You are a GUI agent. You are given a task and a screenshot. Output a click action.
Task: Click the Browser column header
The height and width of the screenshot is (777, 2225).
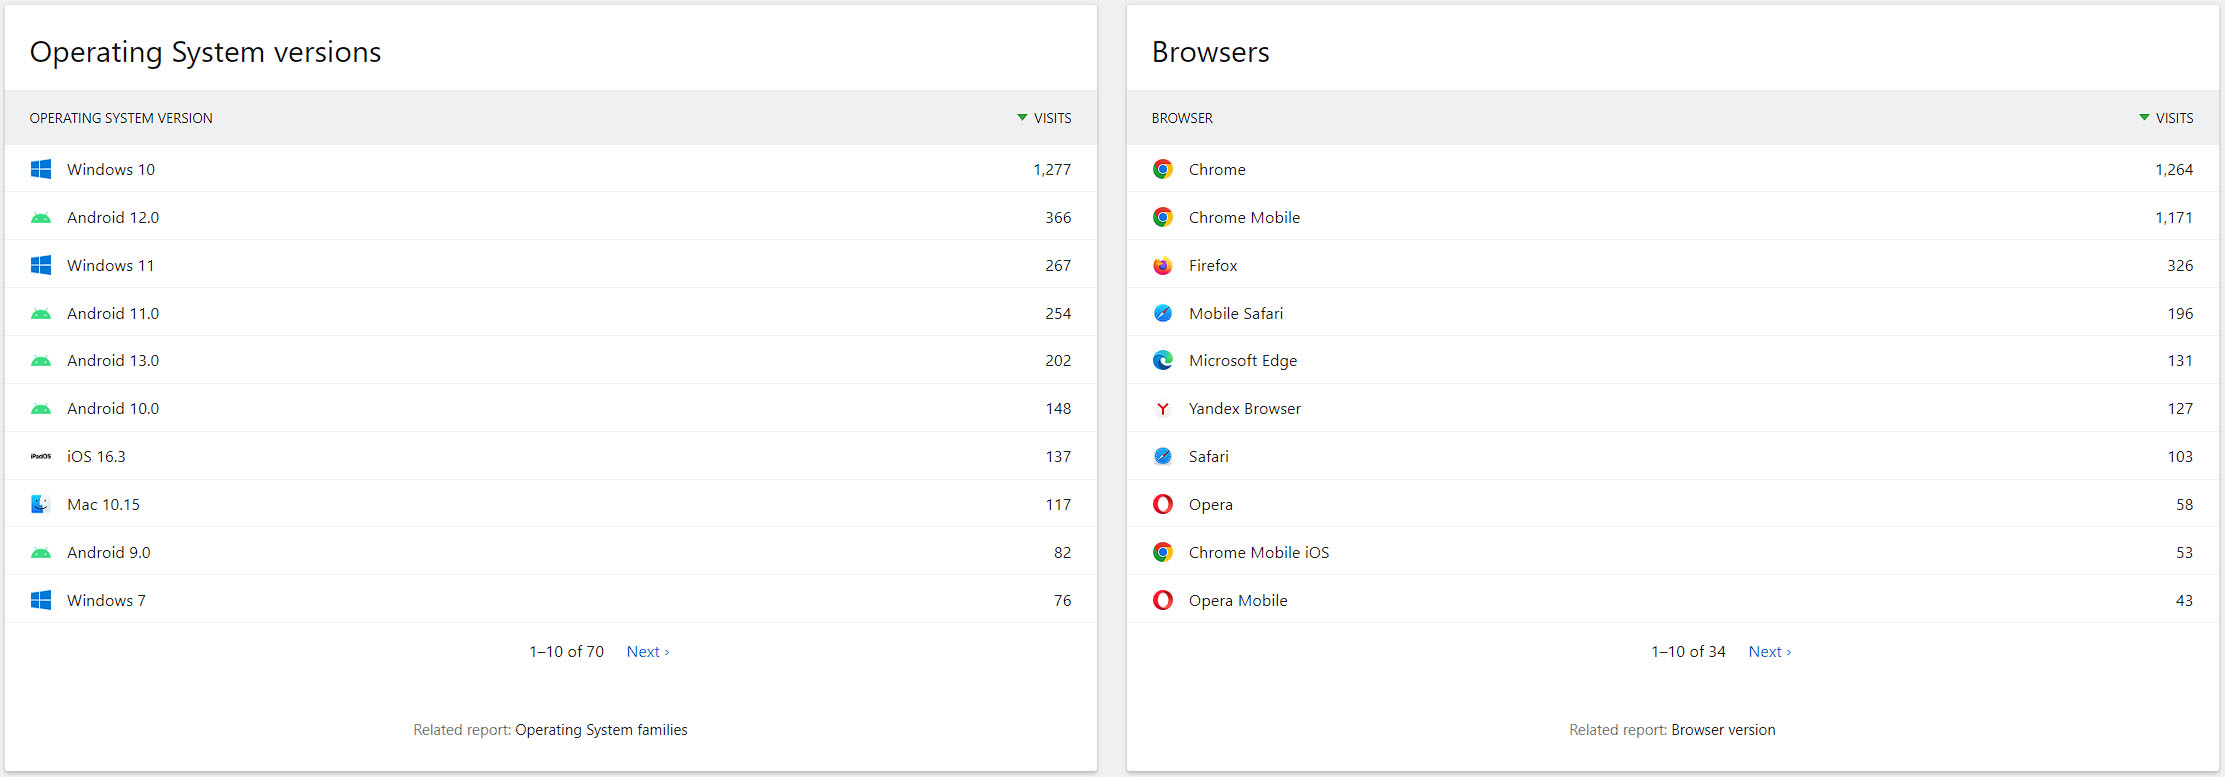pyautogui.click(x=1182, y=118)
